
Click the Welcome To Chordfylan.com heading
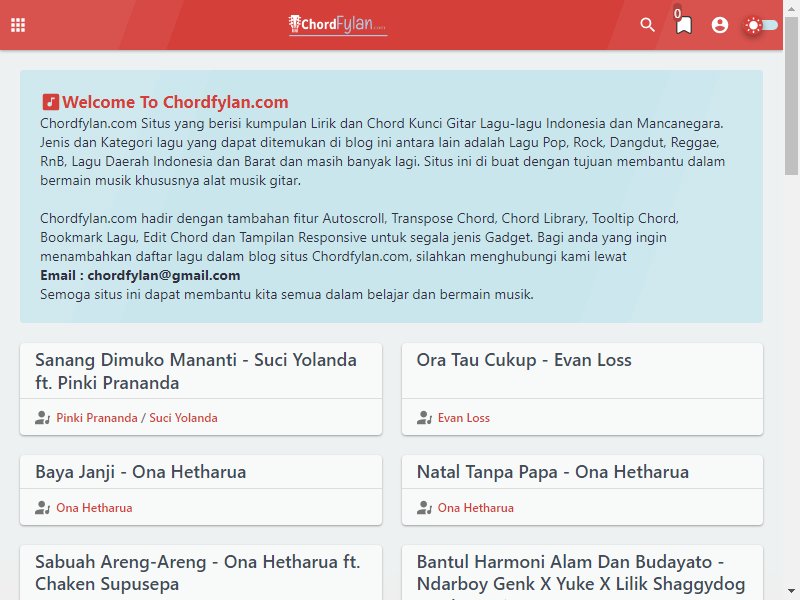[x=175, y=102]
